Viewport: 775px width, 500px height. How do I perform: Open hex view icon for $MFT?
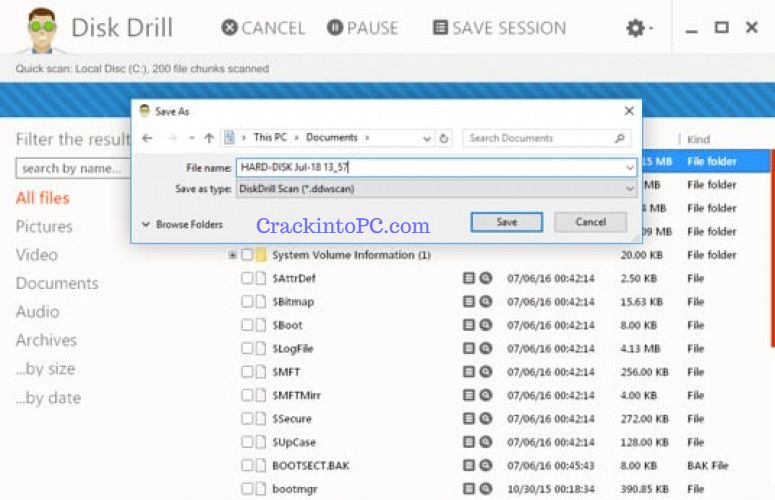click(x=469, y=371)
